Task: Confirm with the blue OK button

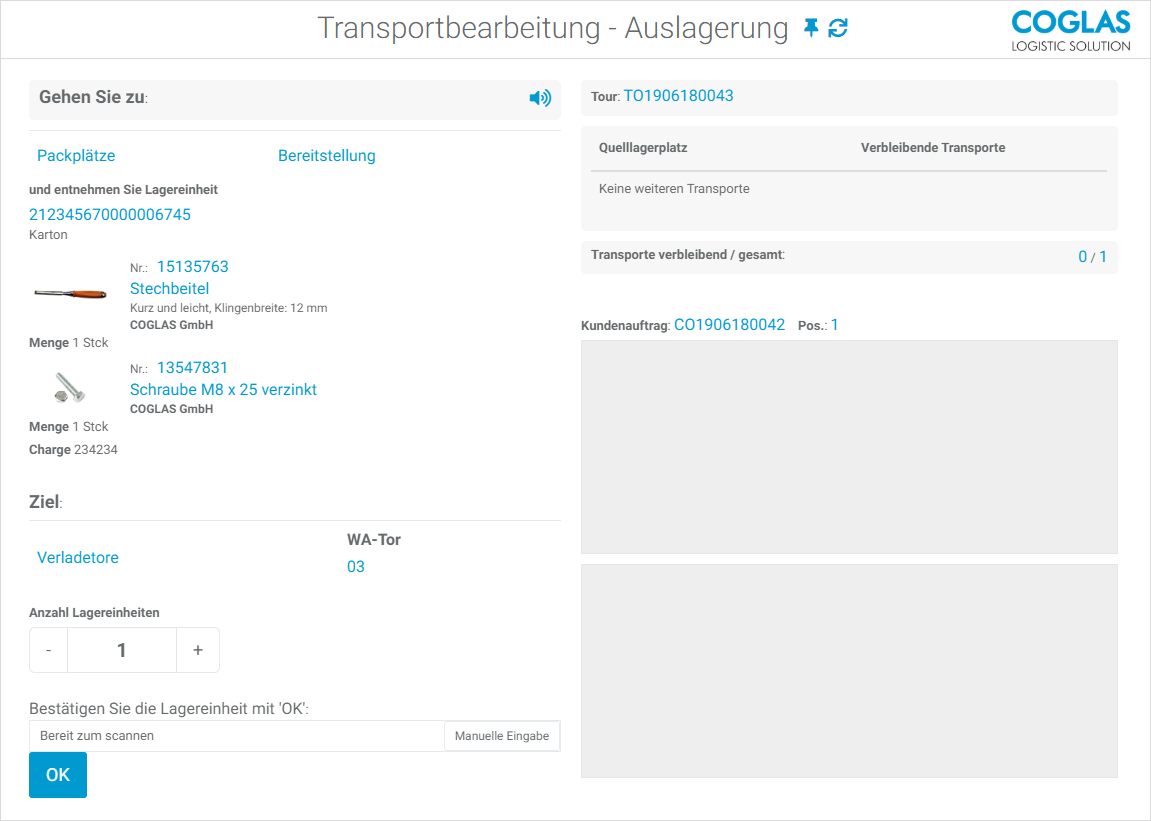Action: (x=58, y=775)
